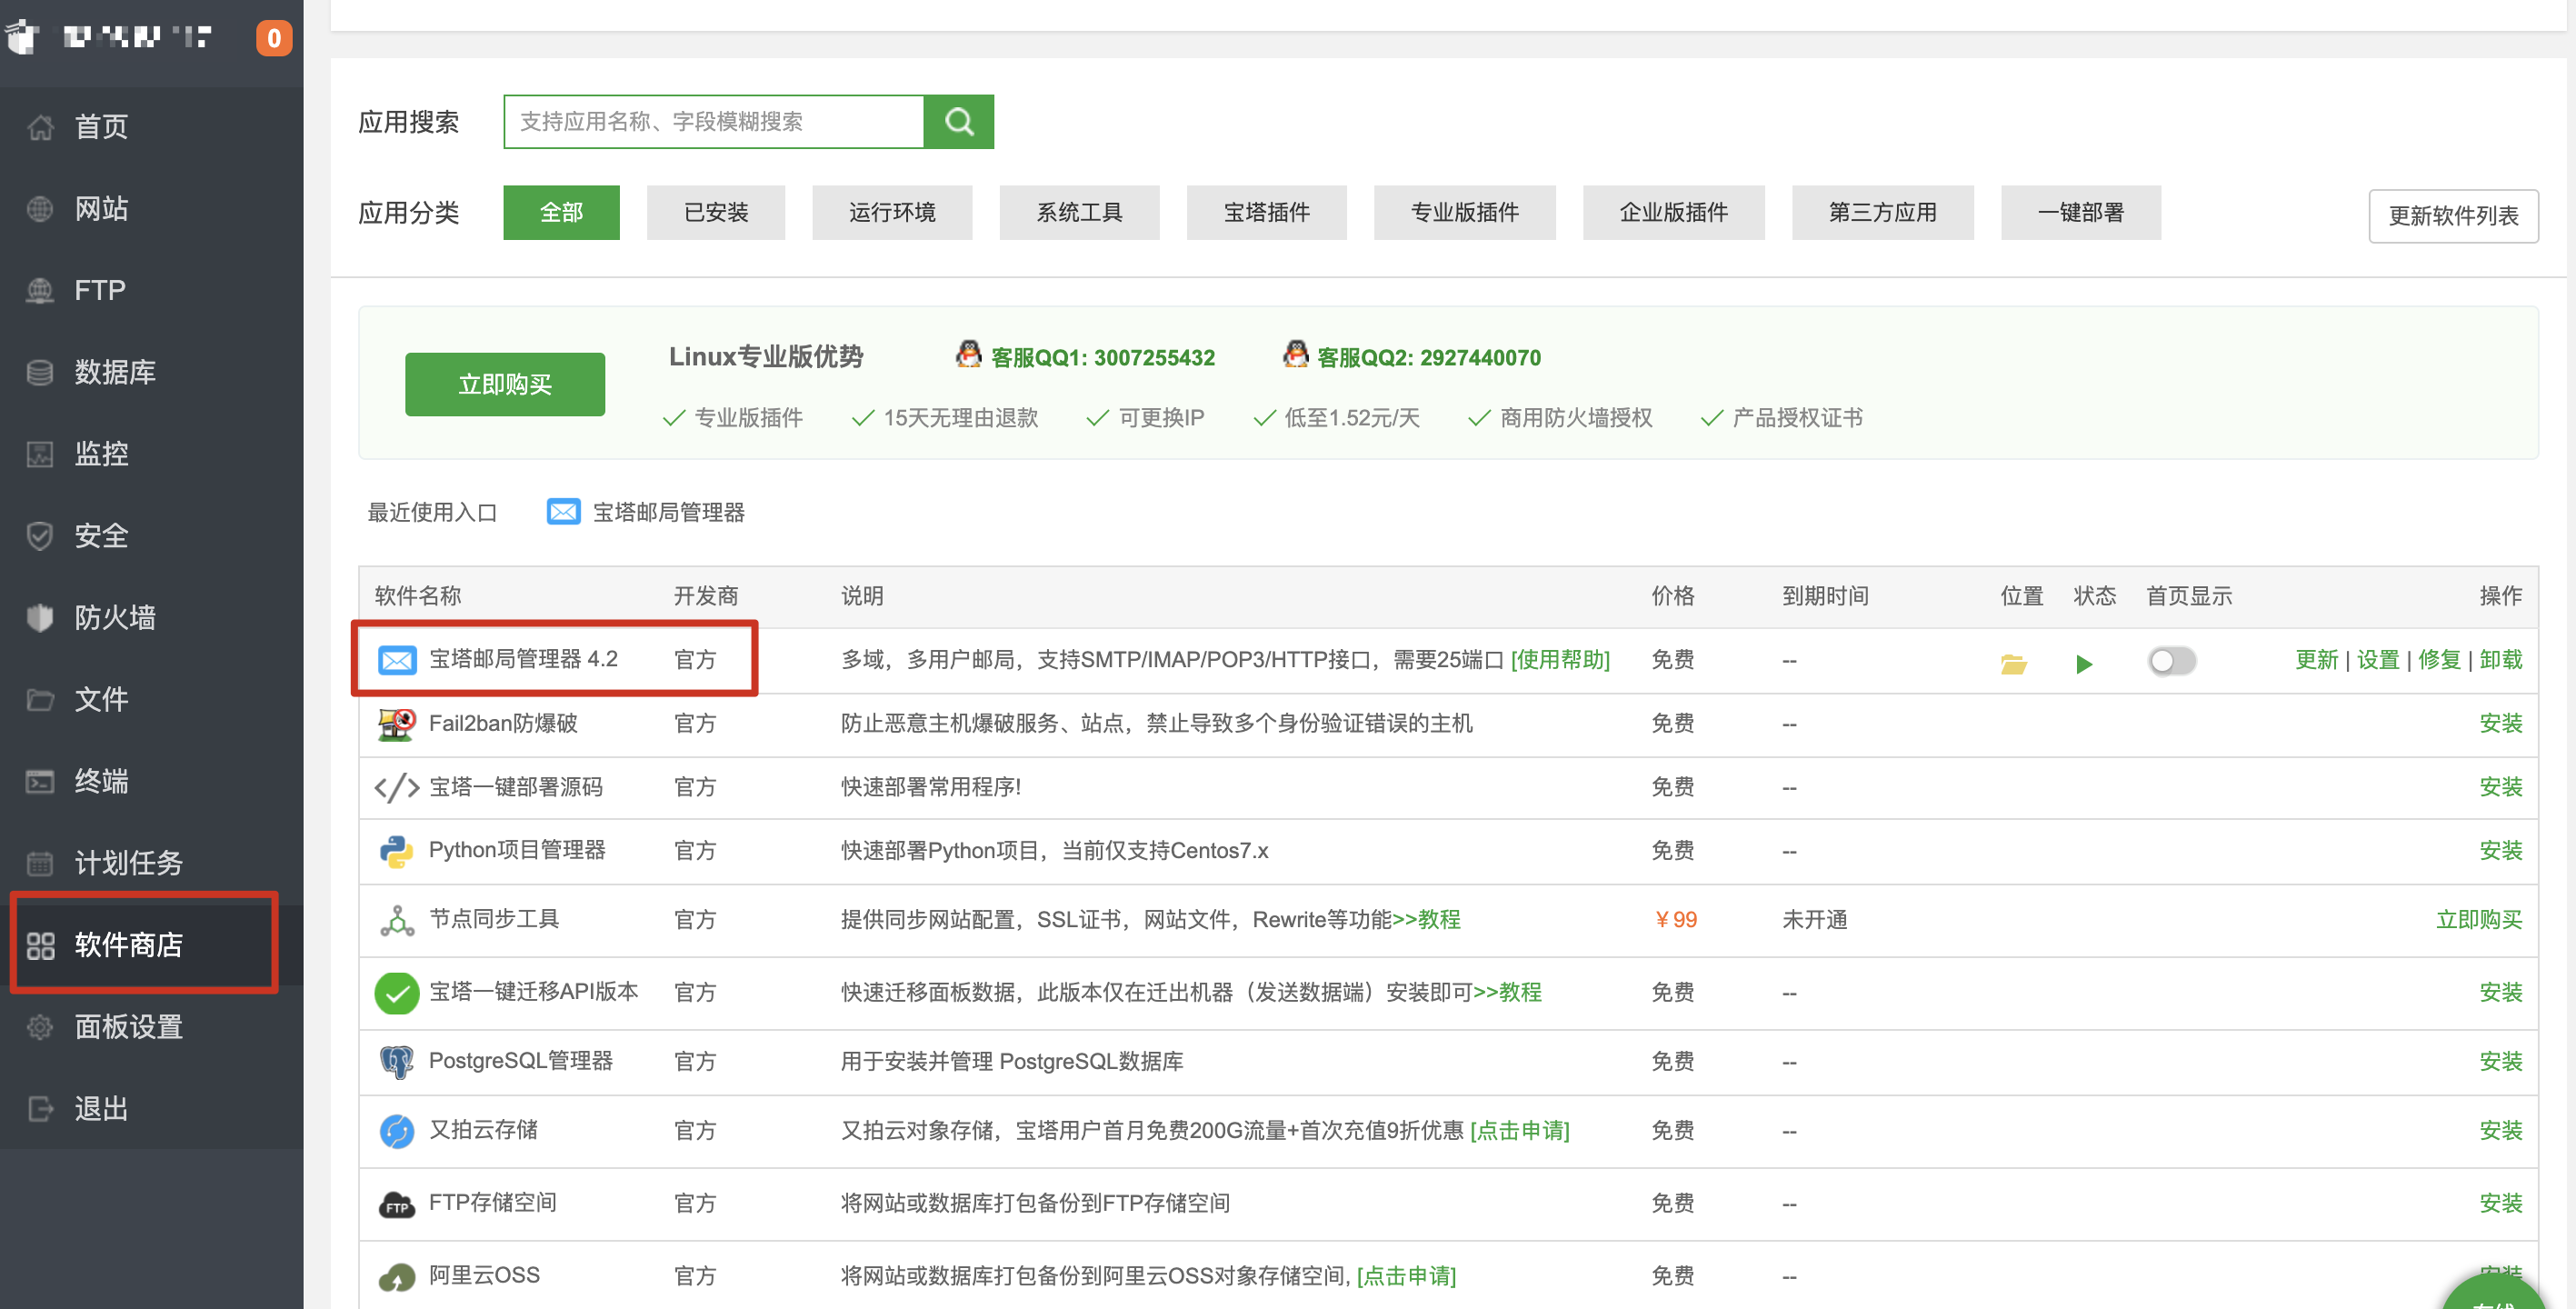Open the >>教程 link for 节点同步工具

point(1426,920)
